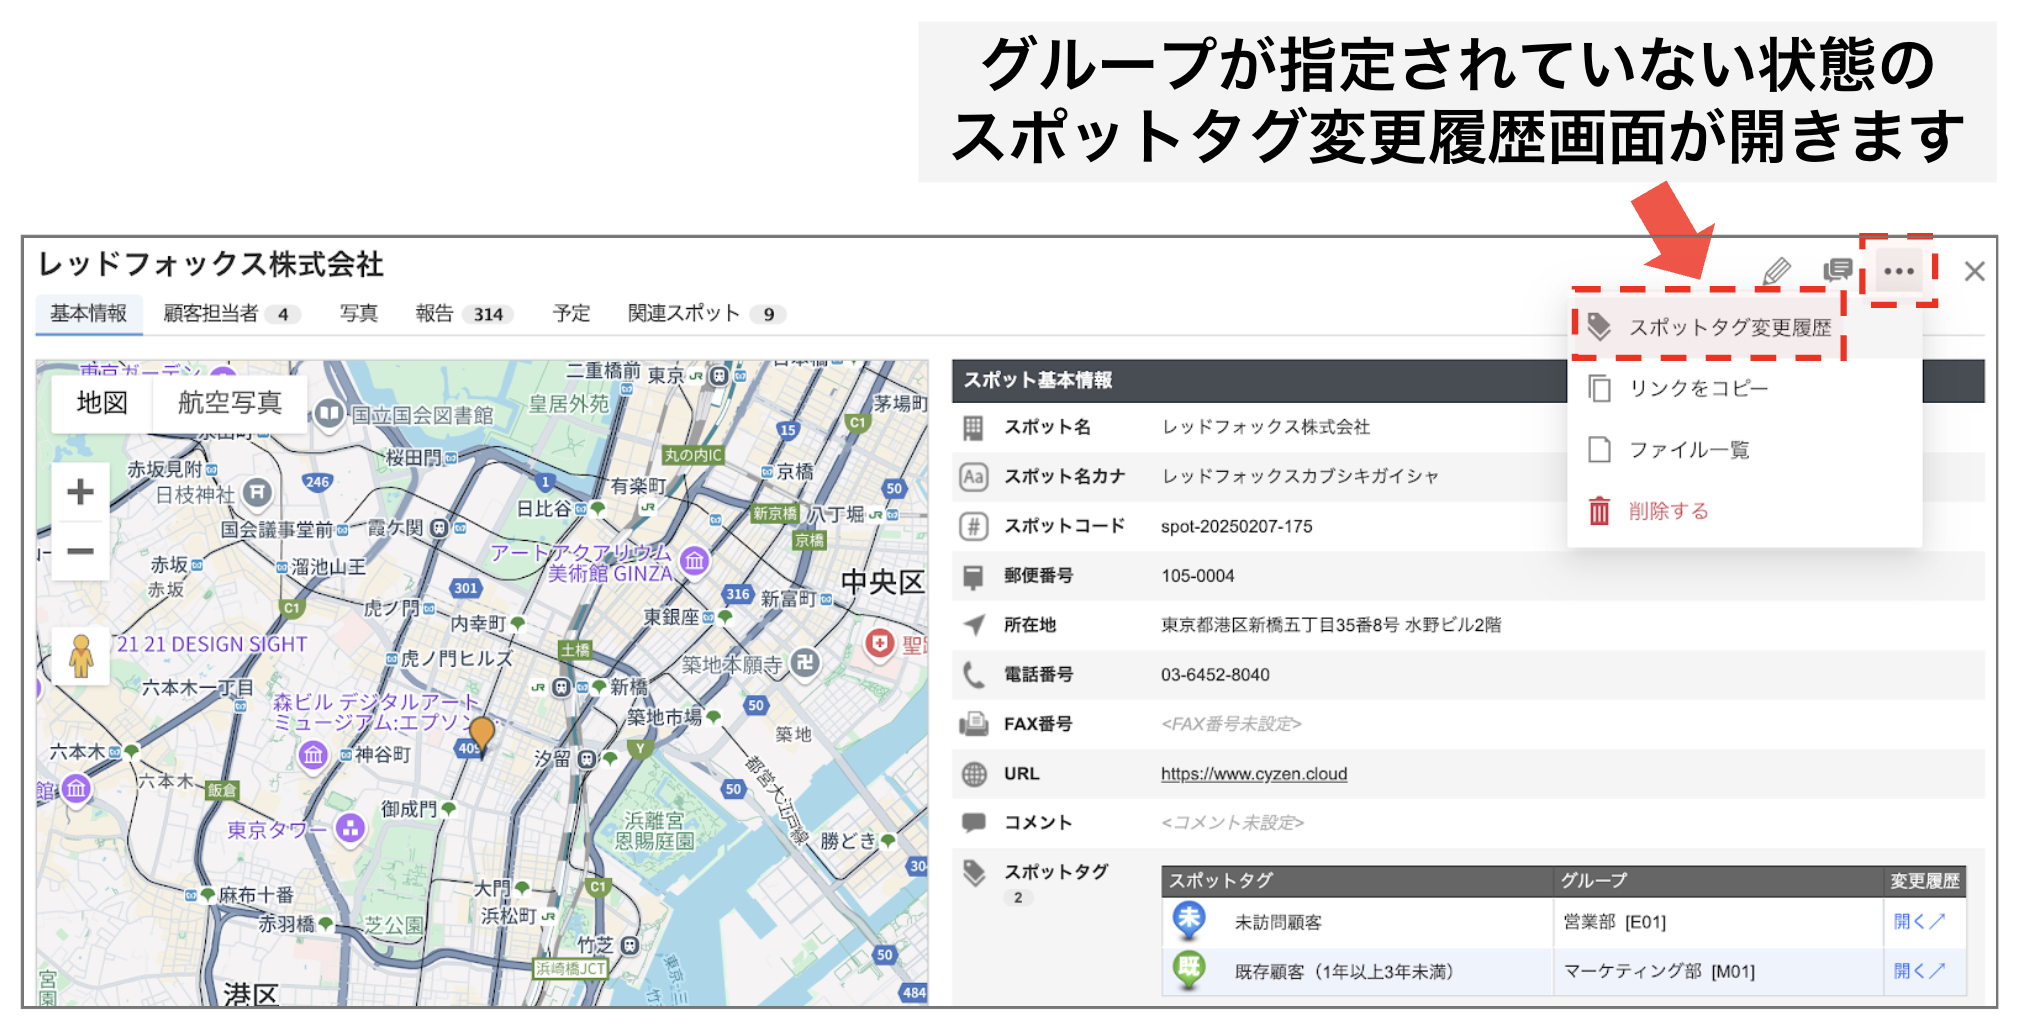This screenshot has width=2022, height=1026.
Task: Click the Street View pegman icon
Action: (x=81, y=656)
